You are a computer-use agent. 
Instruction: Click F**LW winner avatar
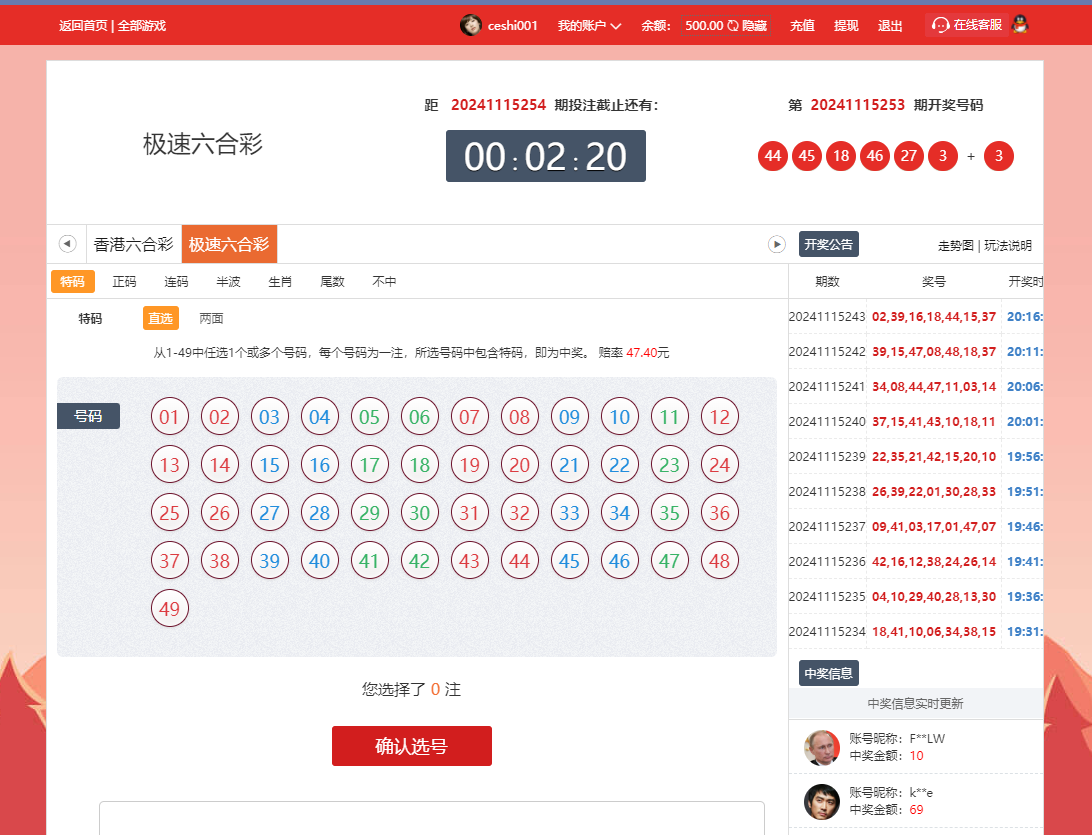[x=822, y=747]
